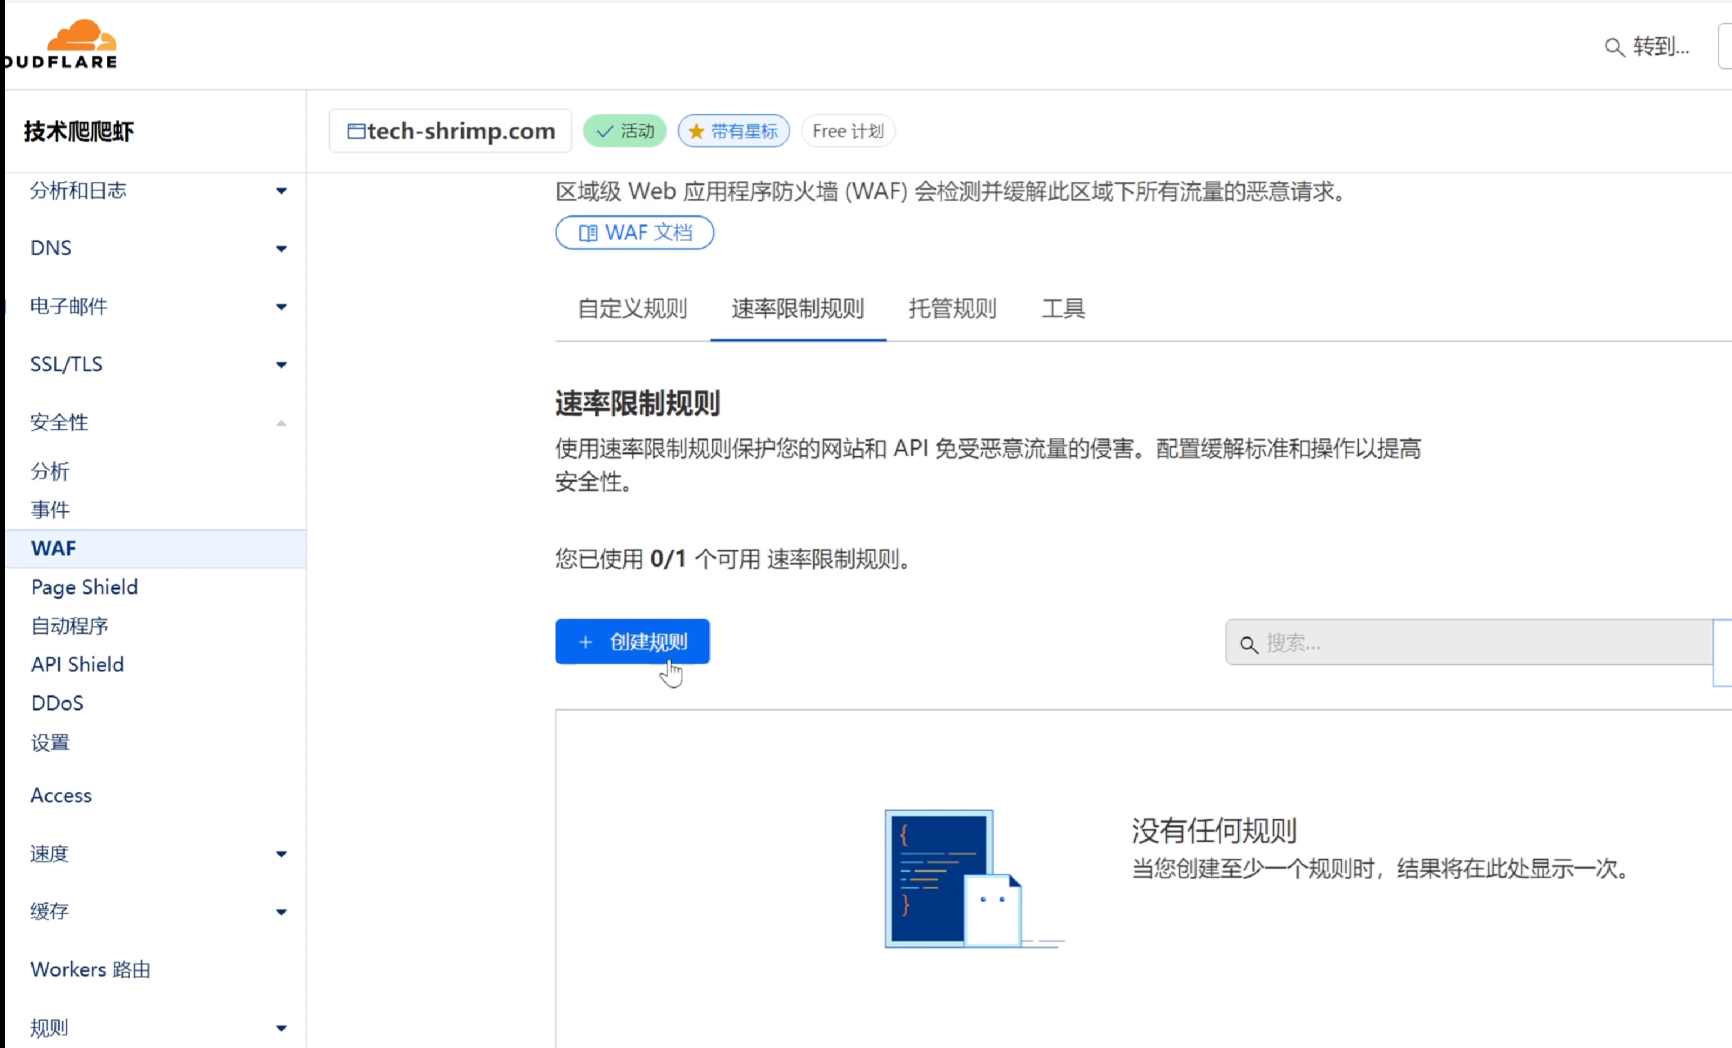Open the 工具 tab

pos(1063,309)
